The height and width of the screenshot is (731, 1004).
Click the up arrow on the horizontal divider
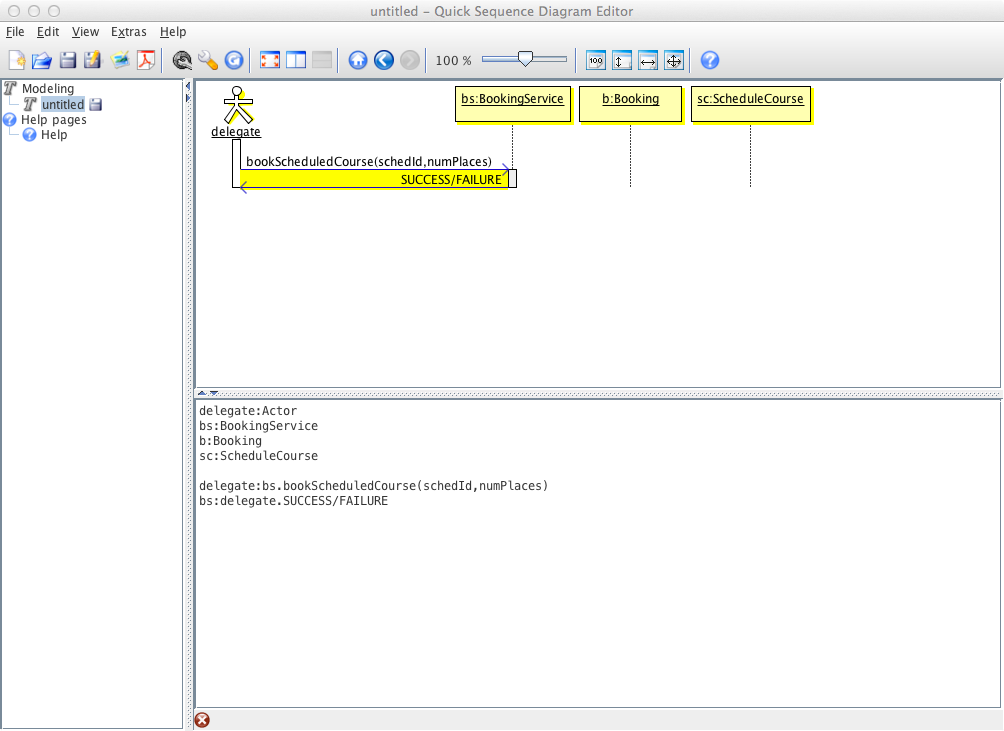click(x=201, y=394)
